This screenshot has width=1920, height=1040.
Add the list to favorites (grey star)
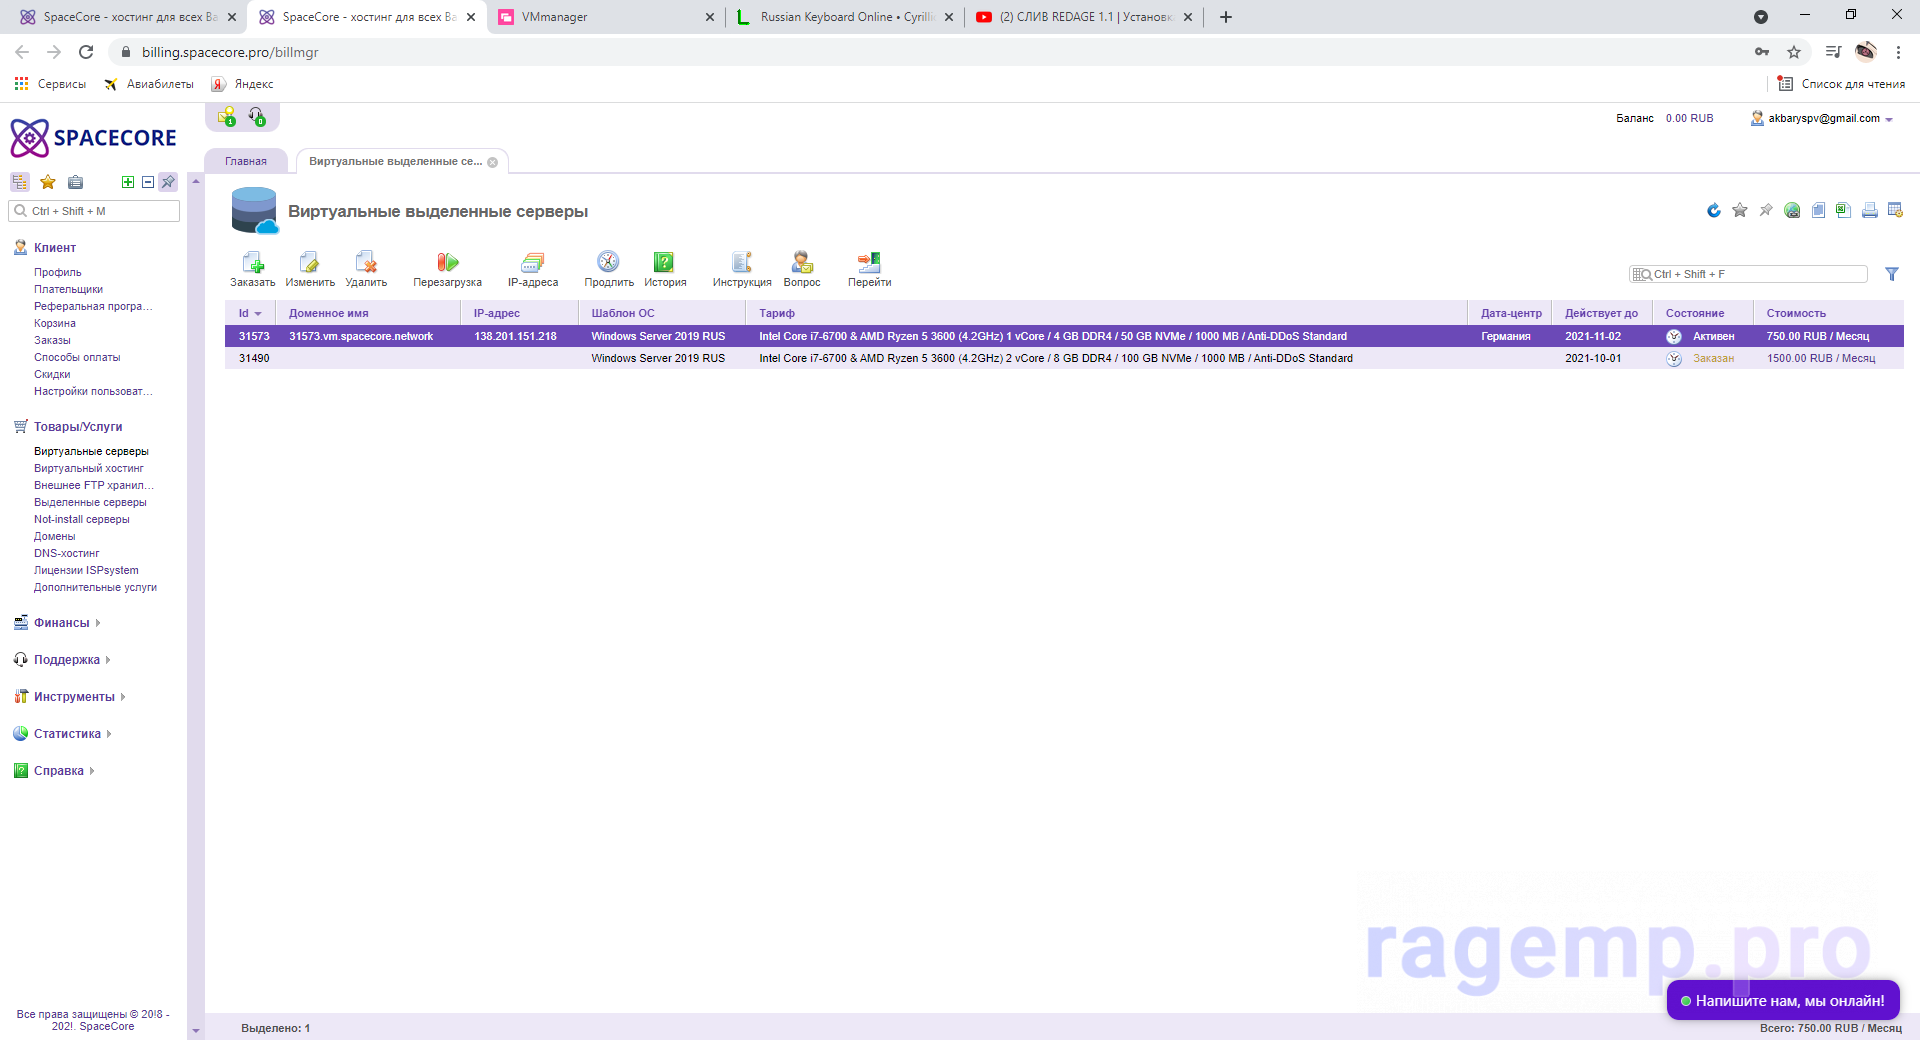click(x=1740, y=210)
